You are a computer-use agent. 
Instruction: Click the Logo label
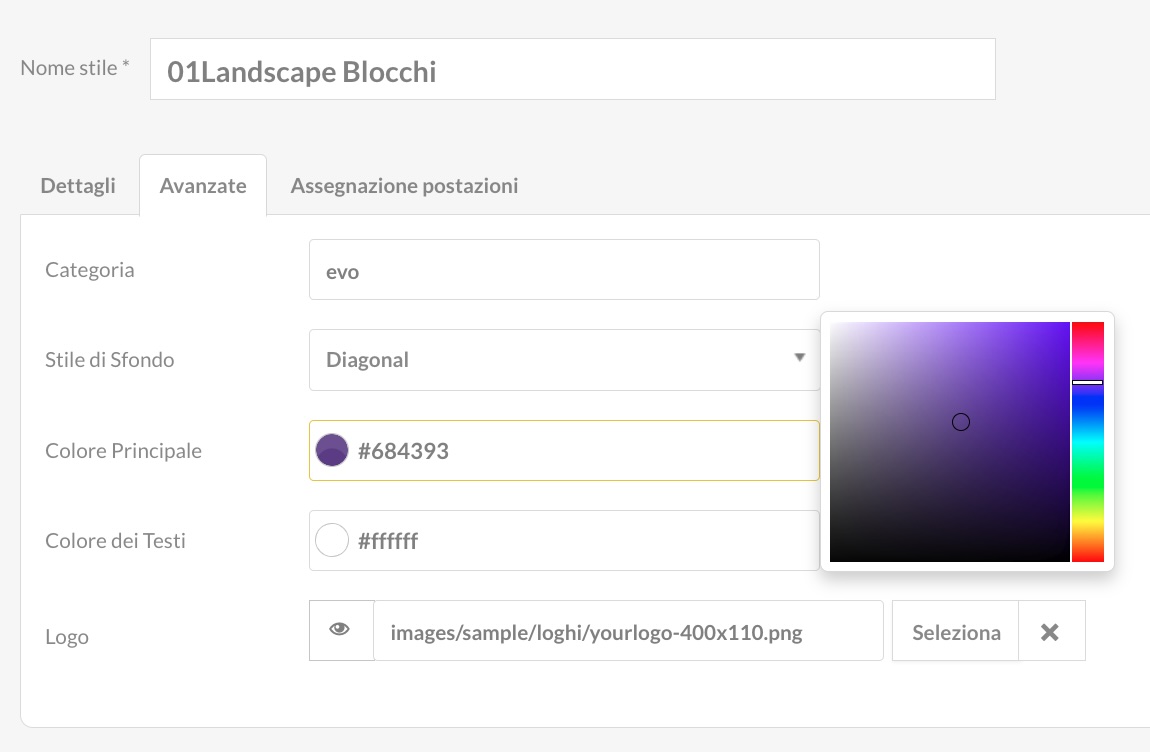pos(67,637)
